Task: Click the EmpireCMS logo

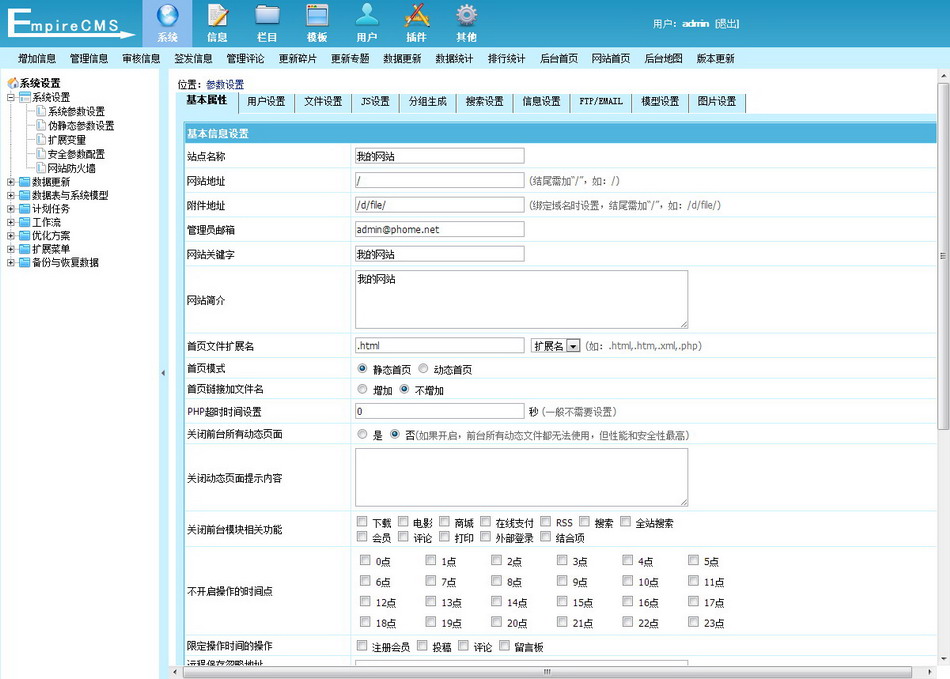Action: coord(70,23)
